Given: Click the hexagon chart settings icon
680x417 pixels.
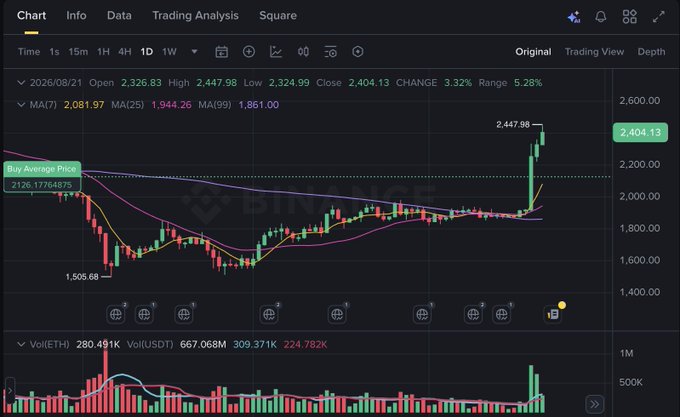Looking at the screenshot, I should point(358,52).
